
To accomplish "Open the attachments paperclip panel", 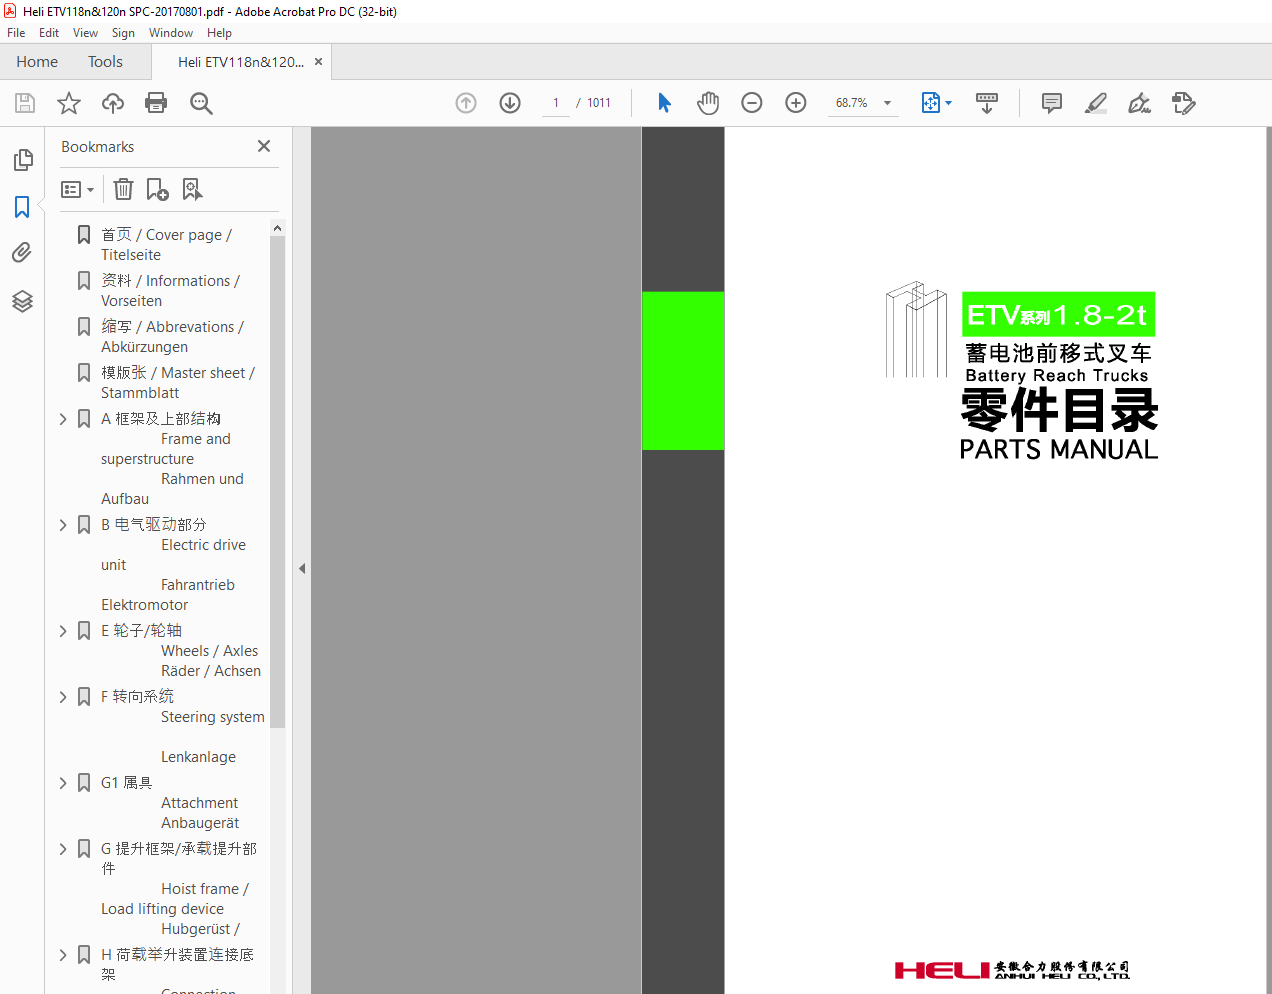I will 22,253.
